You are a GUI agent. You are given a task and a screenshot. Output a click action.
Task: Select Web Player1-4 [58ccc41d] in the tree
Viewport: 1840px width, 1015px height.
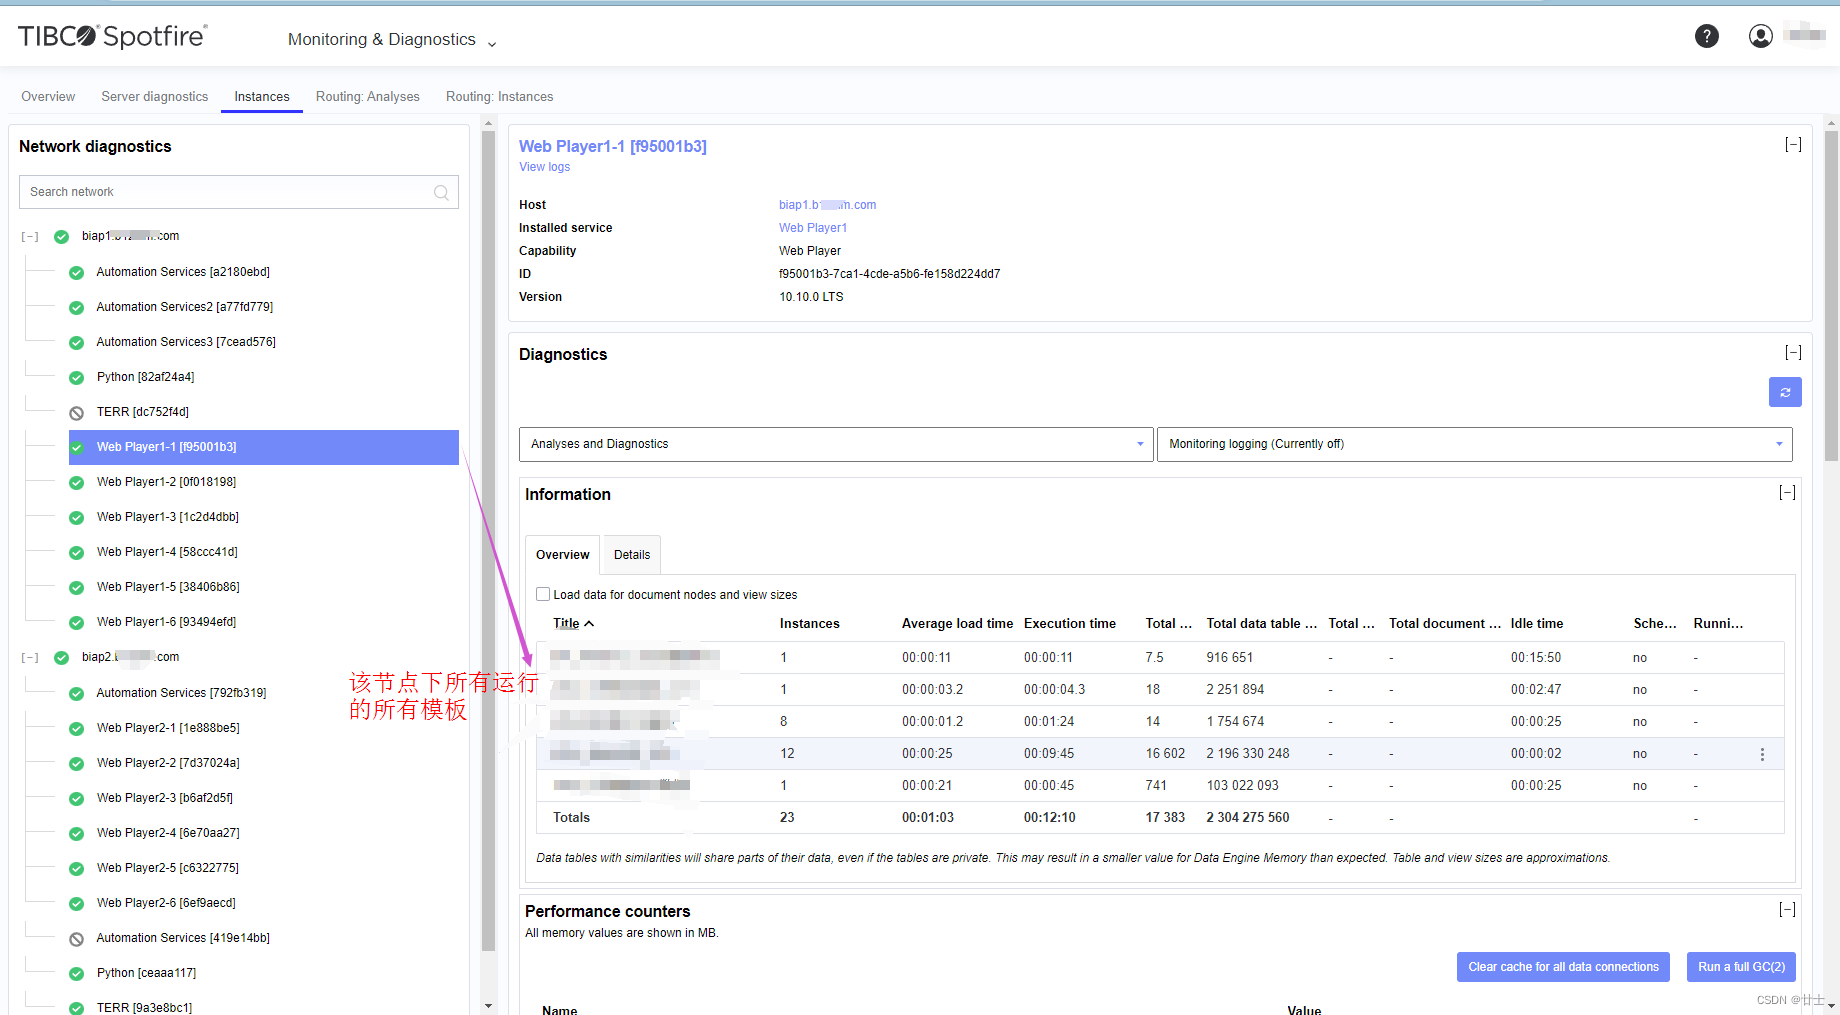[167, 552]
